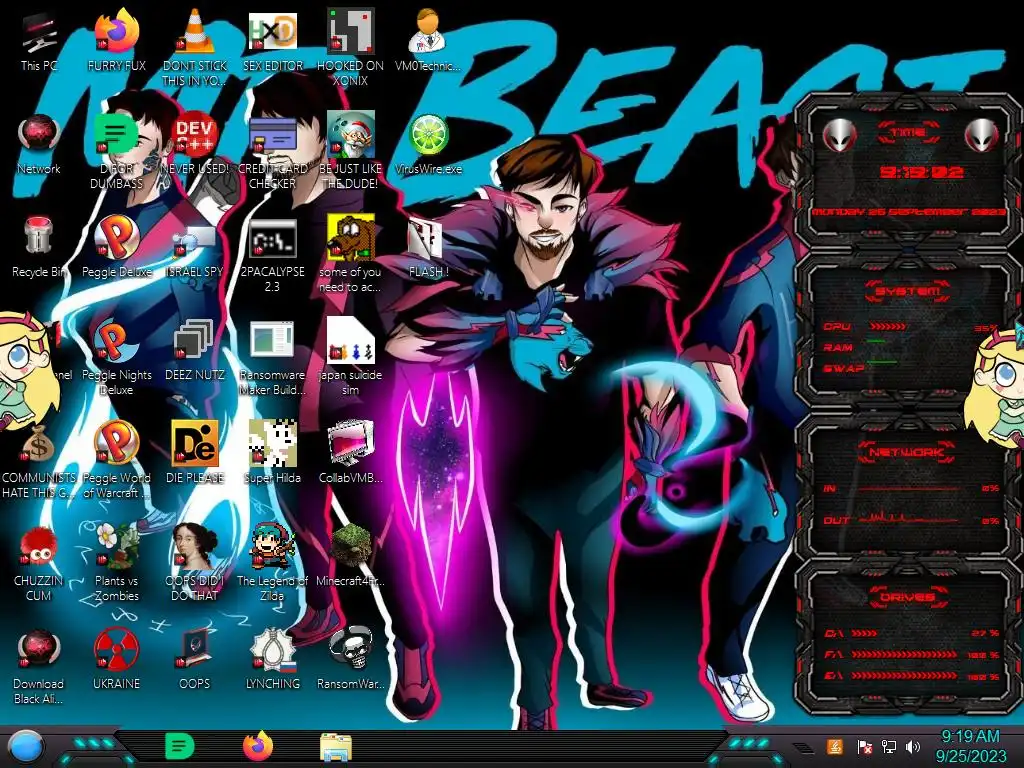
Task: Click the right alien head on Time widget
Action: [x=982, y=136]
